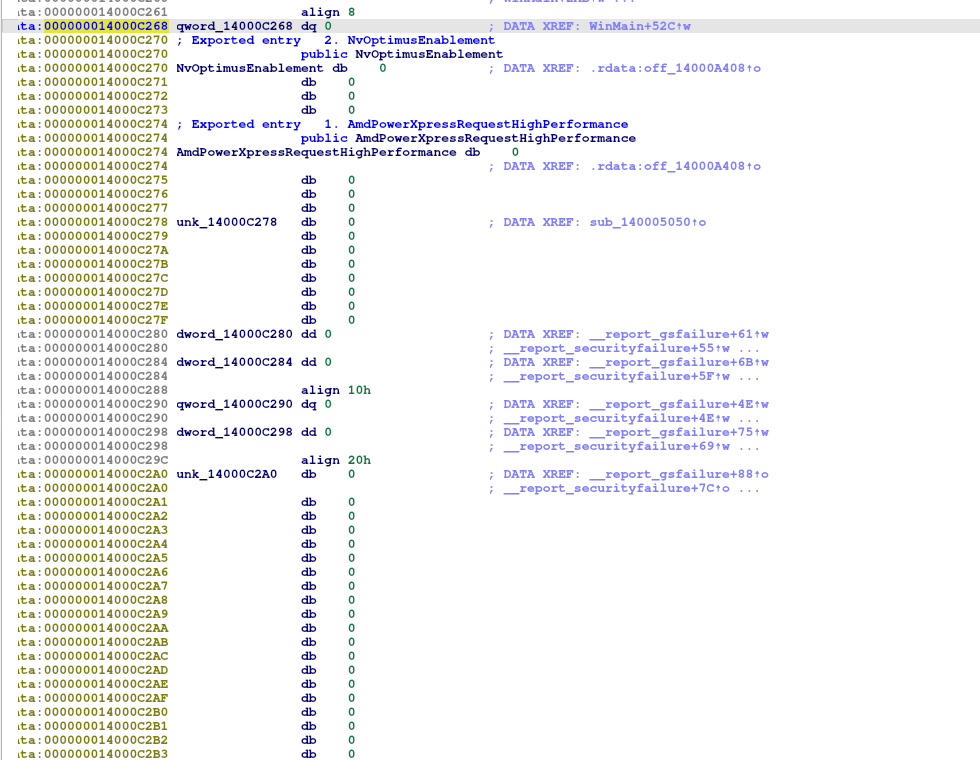This screenshot has width=980, height=760.
Task: Select the qword_14000C268 label
Action: click(x=235, y=26)
